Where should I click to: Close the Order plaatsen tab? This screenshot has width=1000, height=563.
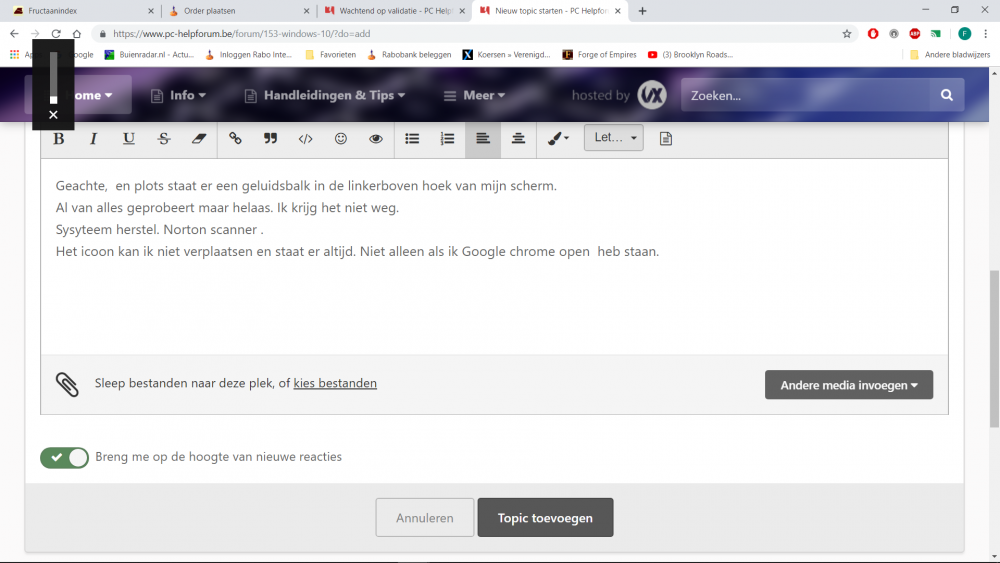[306, 11]
